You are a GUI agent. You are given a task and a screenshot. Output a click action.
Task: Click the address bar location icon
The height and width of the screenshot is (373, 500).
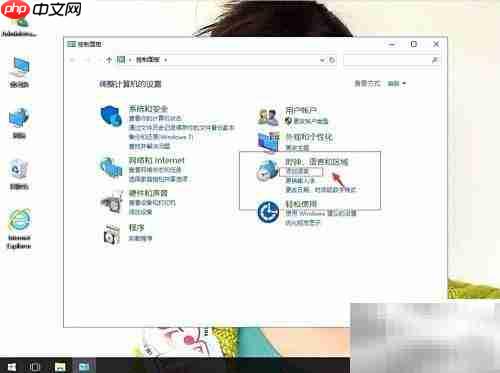pyautogui.click(x=121, y=60)
